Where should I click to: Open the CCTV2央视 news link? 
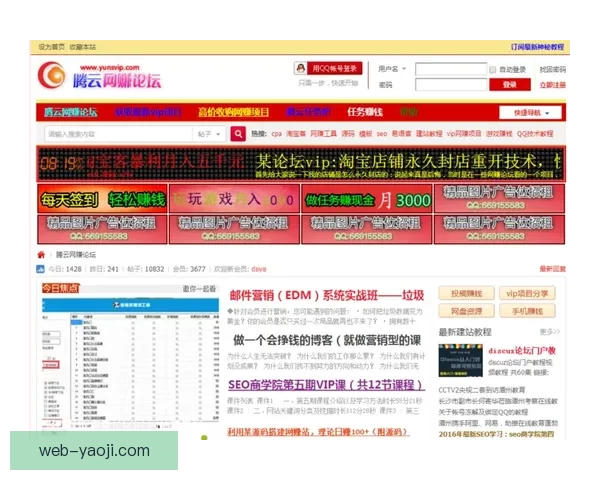coord(482,390)
